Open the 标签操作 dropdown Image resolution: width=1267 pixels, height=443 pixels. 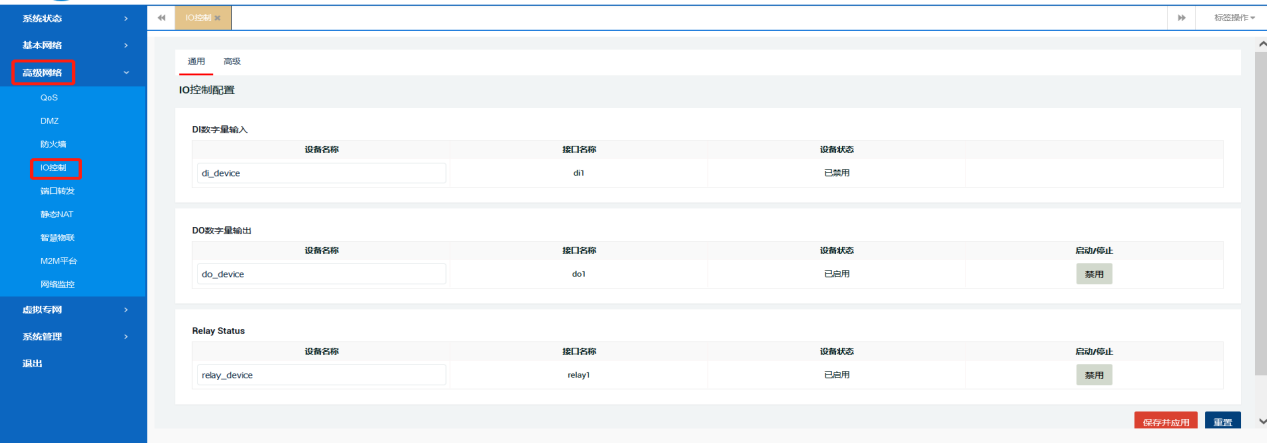coord(1234,18)
